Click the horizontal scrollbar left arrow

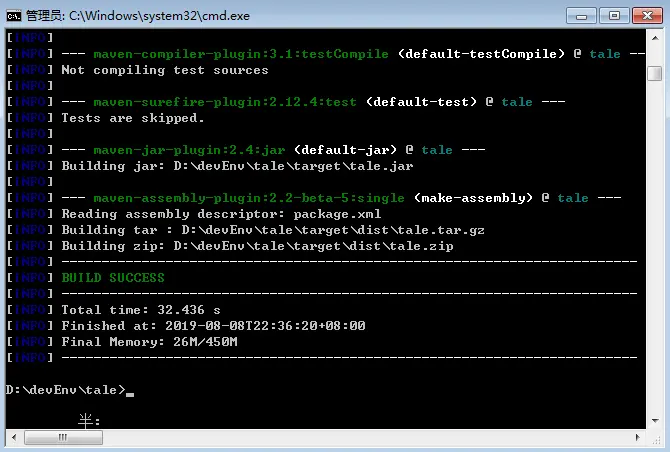[x=15, y=437]
